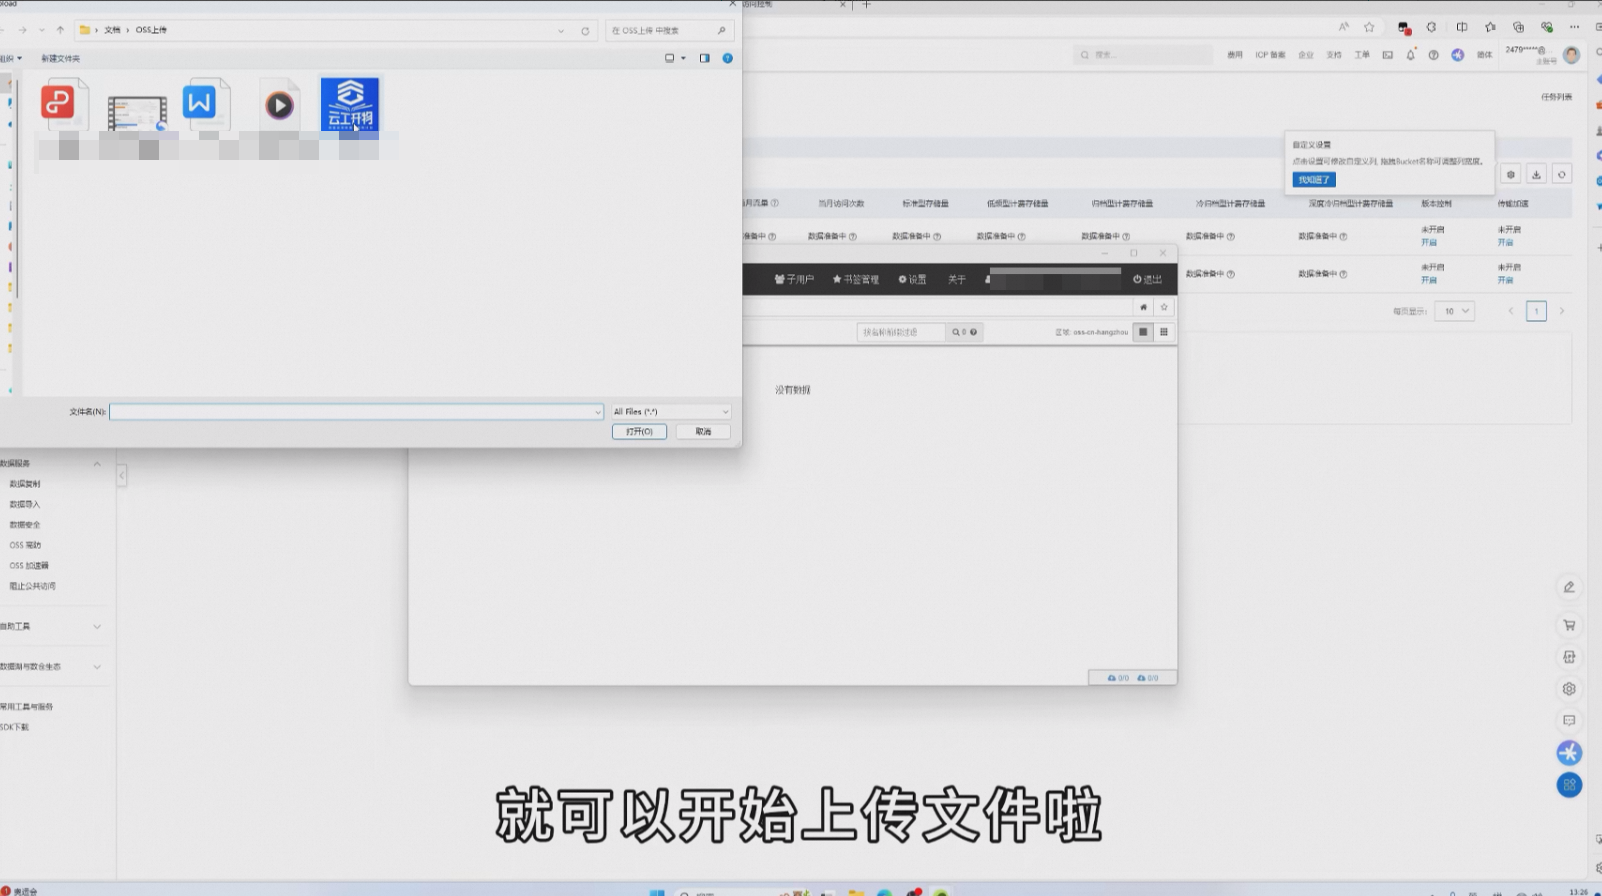Click the search button beside prefix filter
1602x896 pixels.
[964, 332]
